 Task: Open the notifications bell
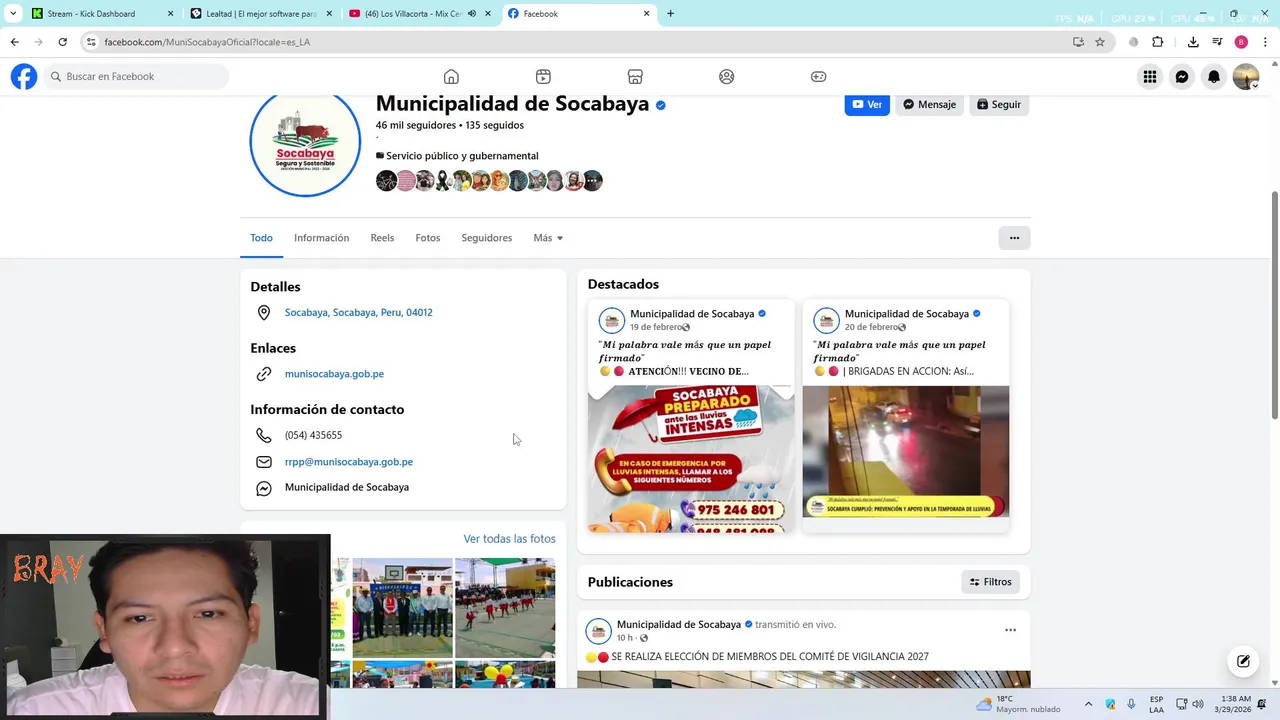[1214, 77]
